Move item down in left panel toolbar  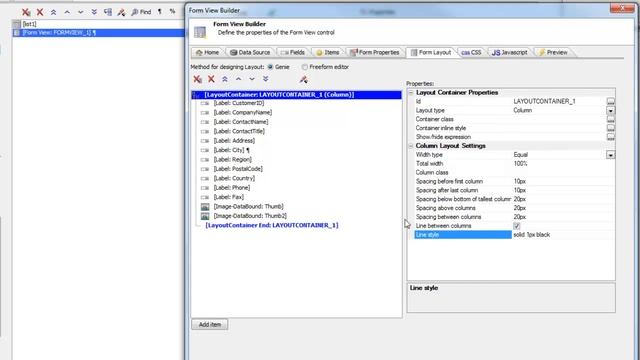[80, 12]
